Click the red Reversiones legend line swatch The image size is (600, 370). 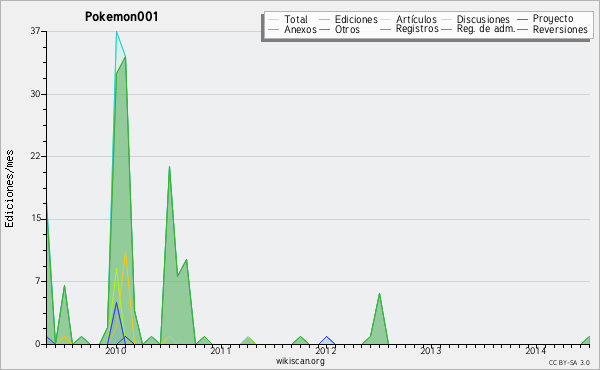pos(523,29)
